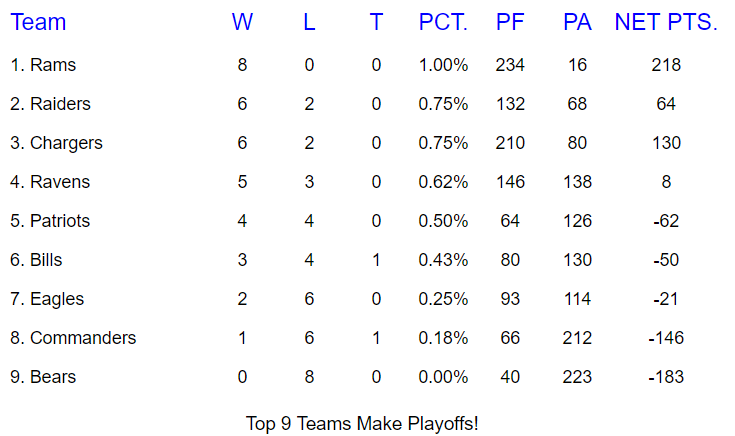Click the T column header
The width and height of the screenshot is (735, 436).
[376, 22]
